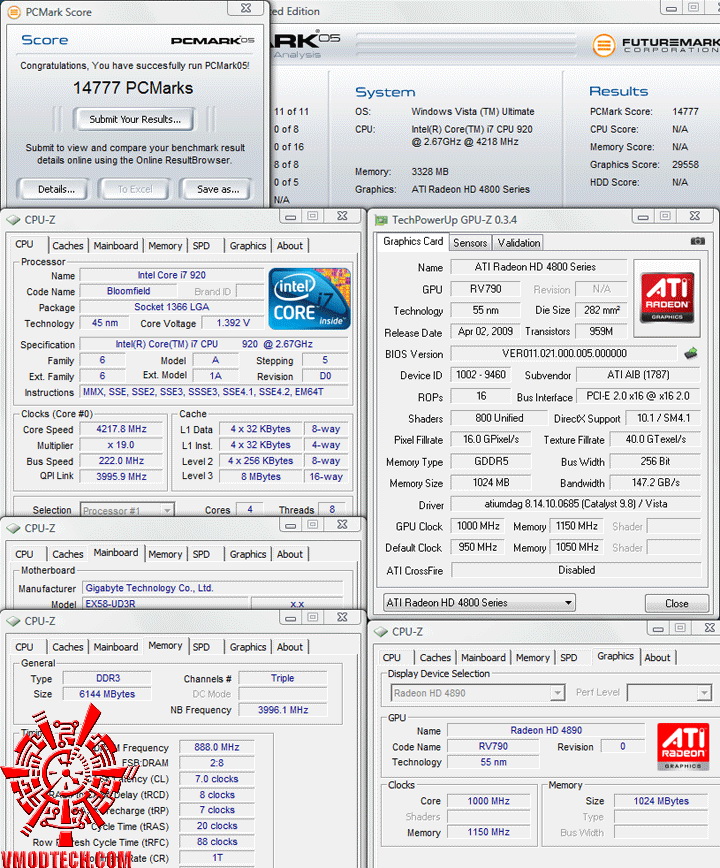The image size is (720, 868).
Task: Click the Default Clock 950 MHz field
Action: pos(478,548)
